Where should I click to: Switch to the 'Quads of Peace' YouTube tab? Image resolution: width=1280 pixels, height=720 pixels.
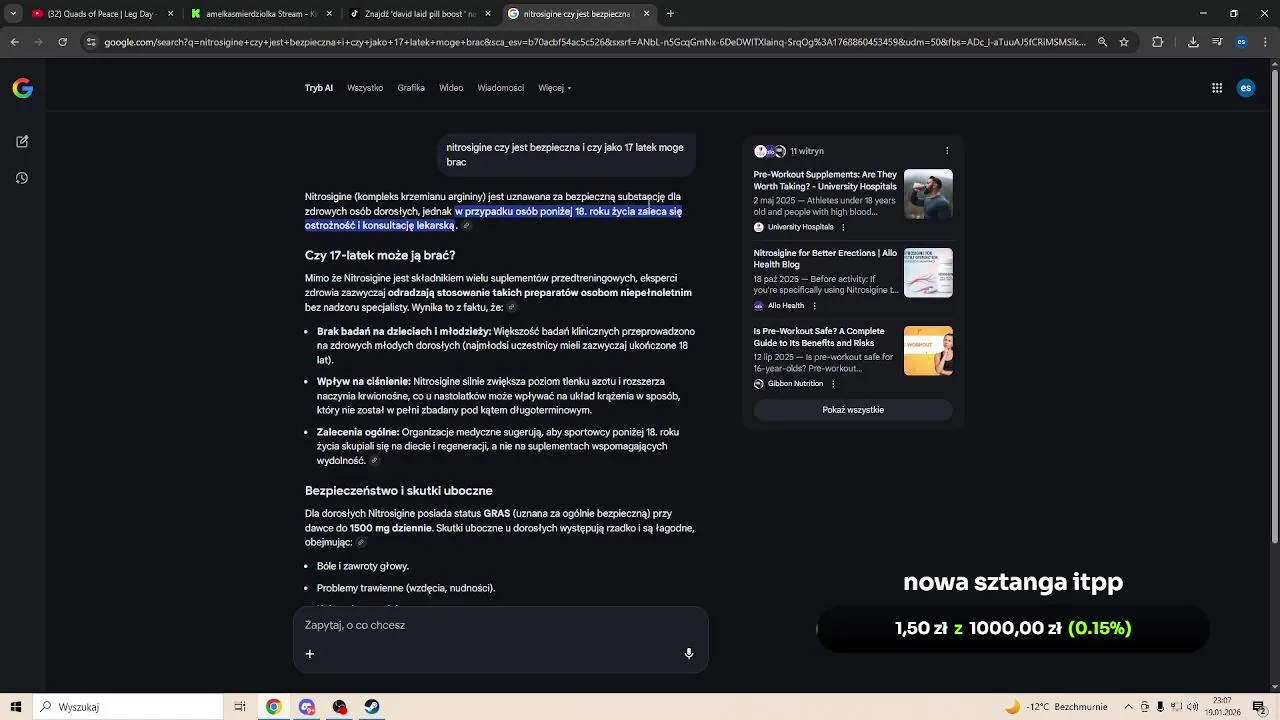102,14
